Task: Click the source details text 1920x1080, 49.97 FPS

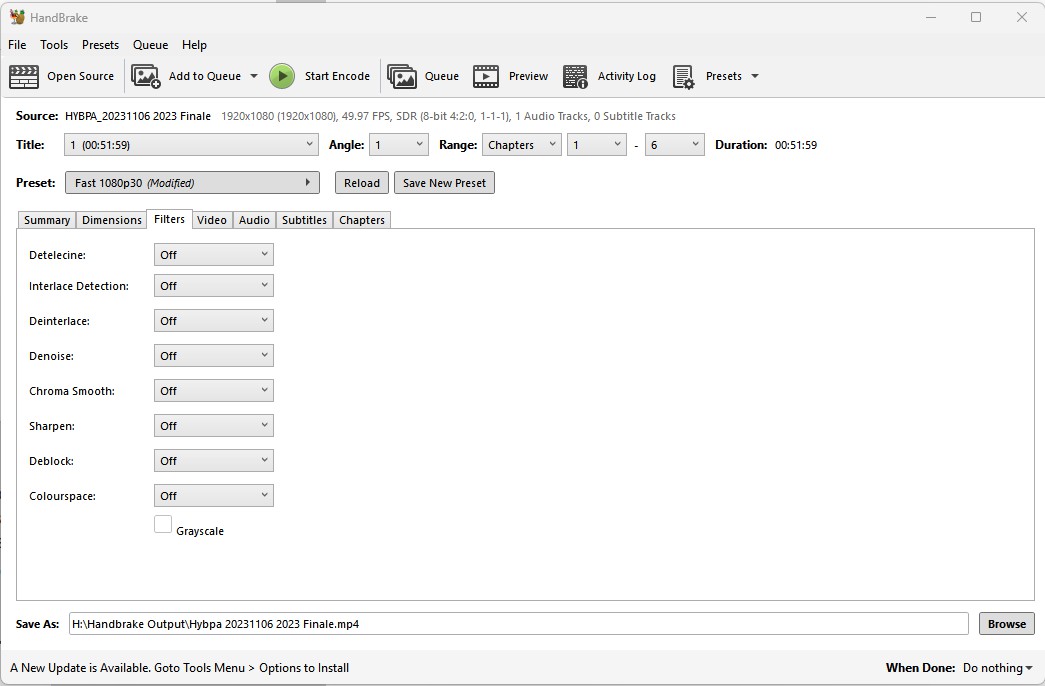Action: [x=448, y=116]
